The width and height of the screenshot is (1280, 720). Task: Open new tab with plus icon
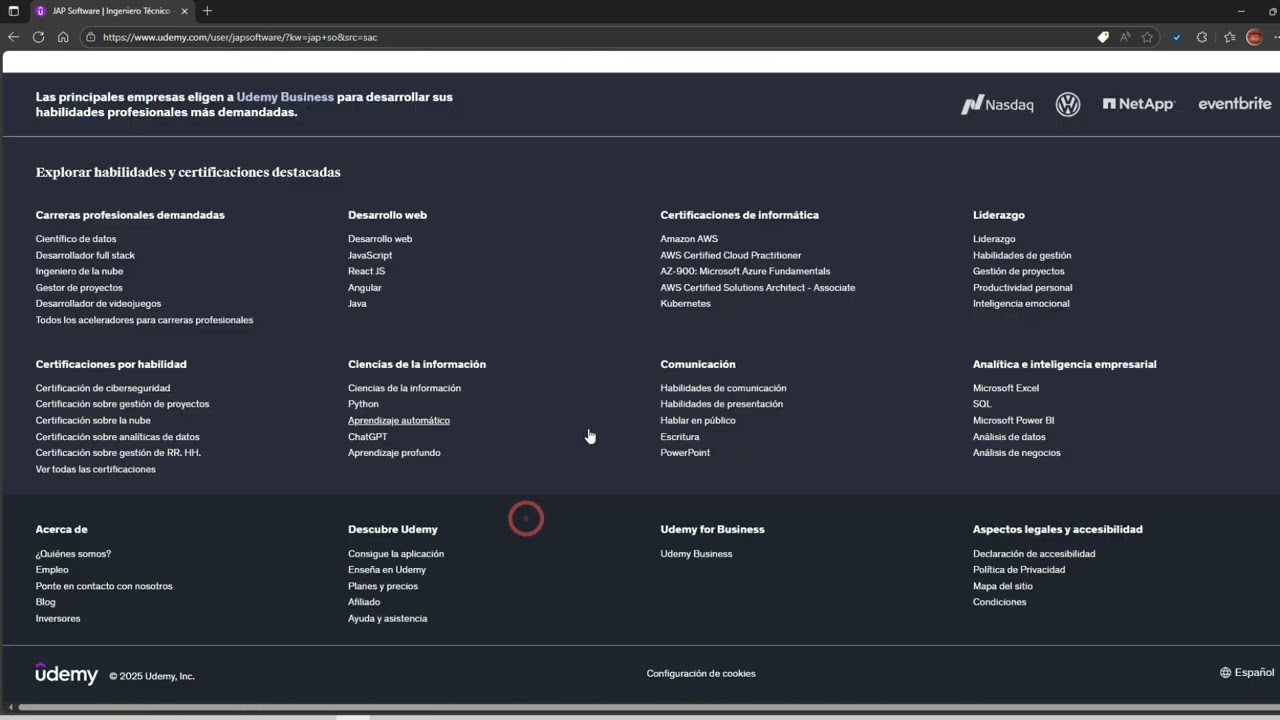tap(207, 11)
